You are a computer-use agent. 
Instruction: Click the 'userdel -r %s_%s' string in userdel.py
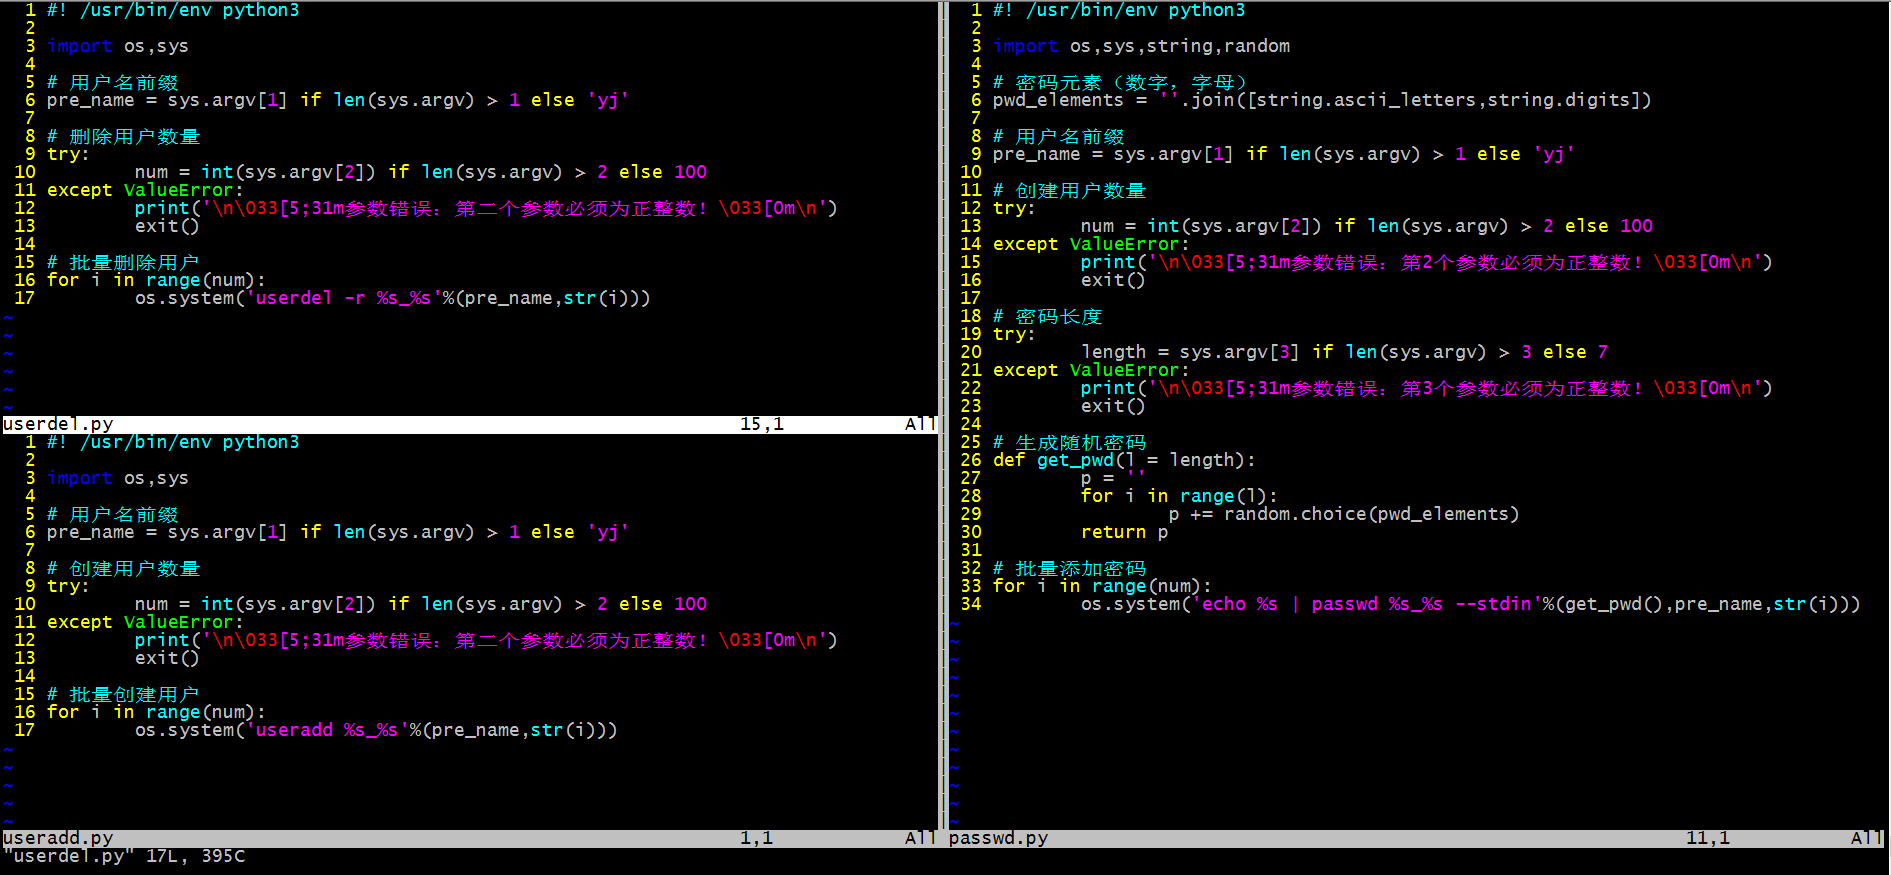point(343,298)
